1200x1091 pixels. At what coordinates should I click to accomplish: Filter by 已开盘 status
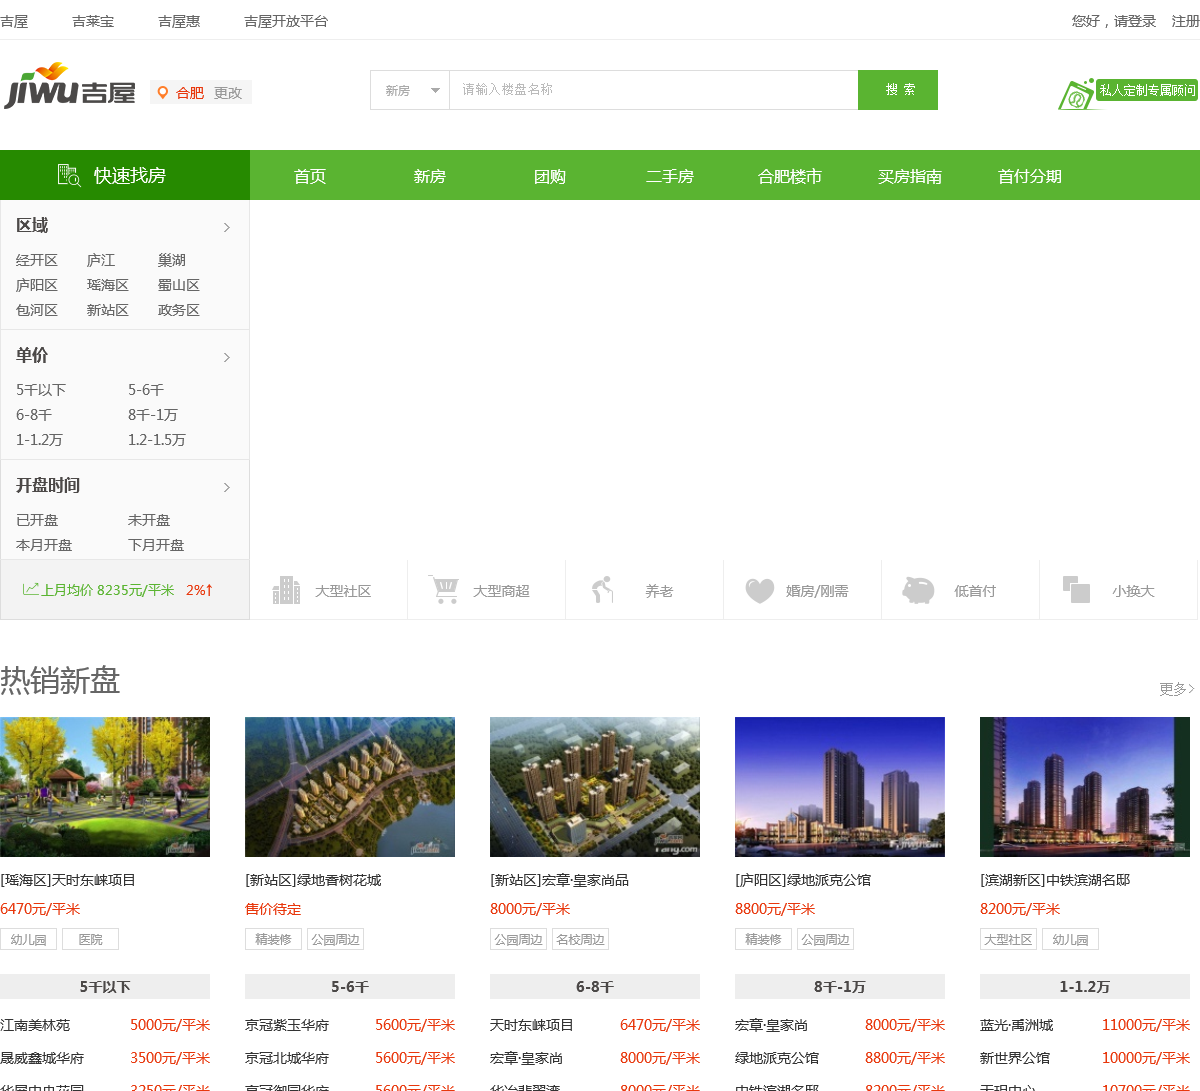[x=37, y=520]
